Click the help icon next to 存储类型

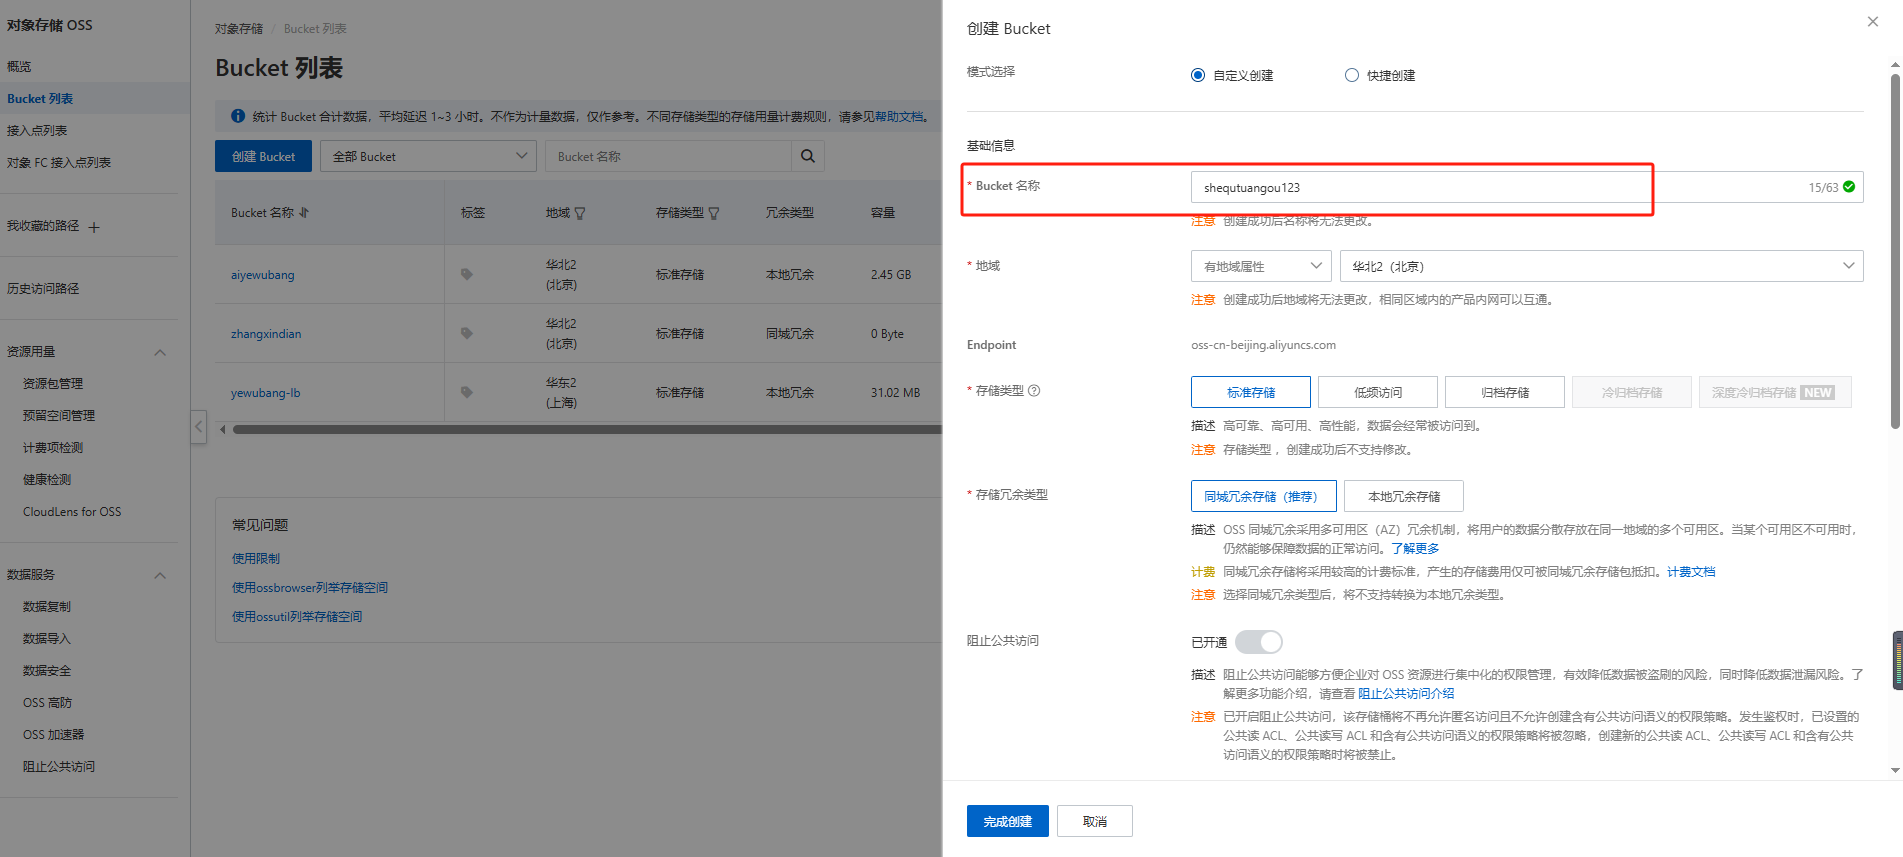click(x=1034, y=391)
